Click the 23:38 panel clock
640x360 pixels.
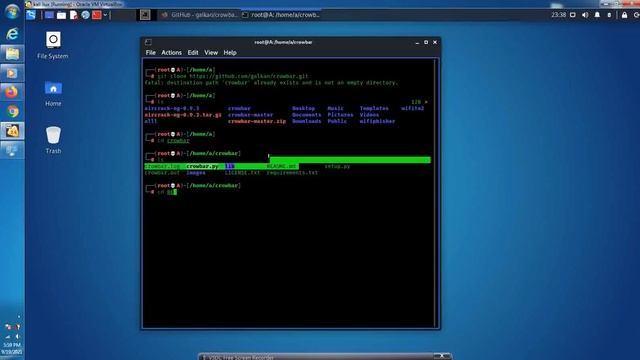pos(558,15)
